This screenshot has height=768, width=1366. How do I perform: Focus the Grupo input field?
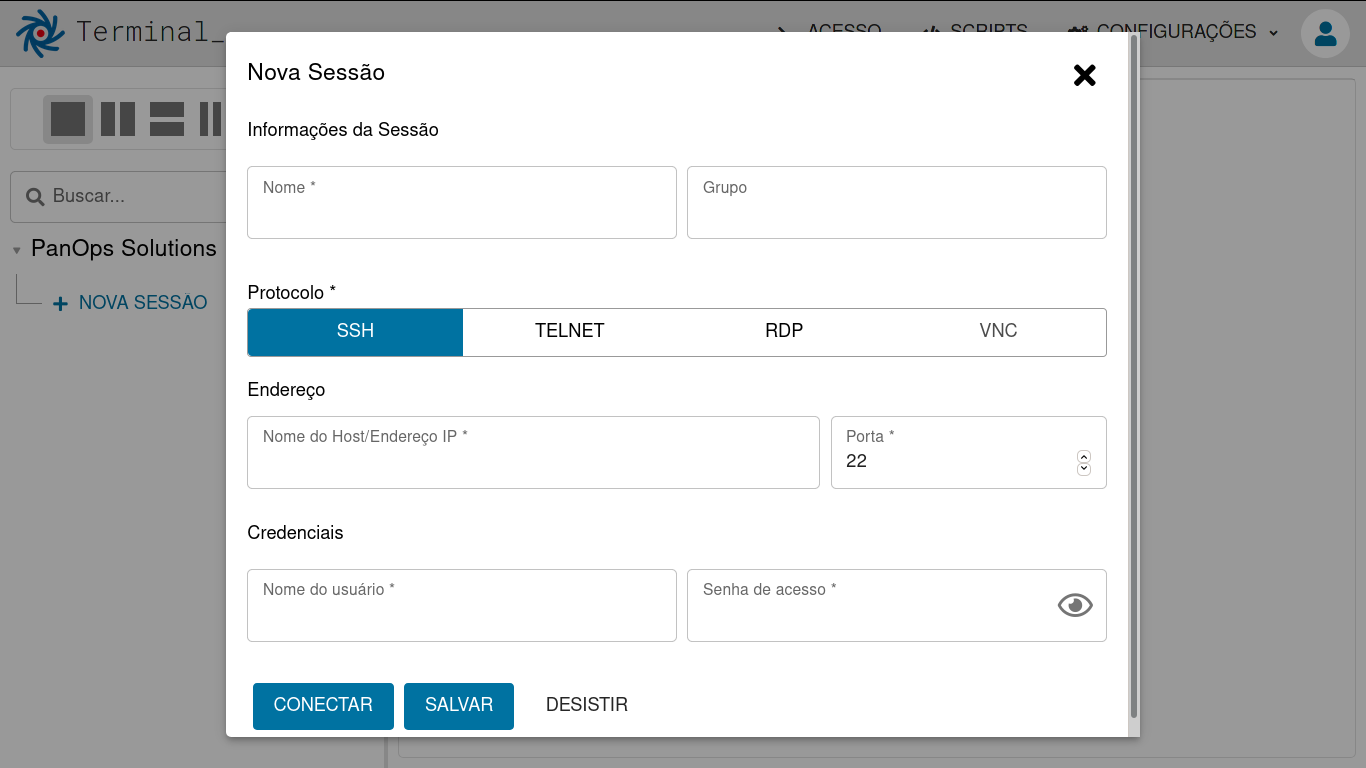point(897,202)
